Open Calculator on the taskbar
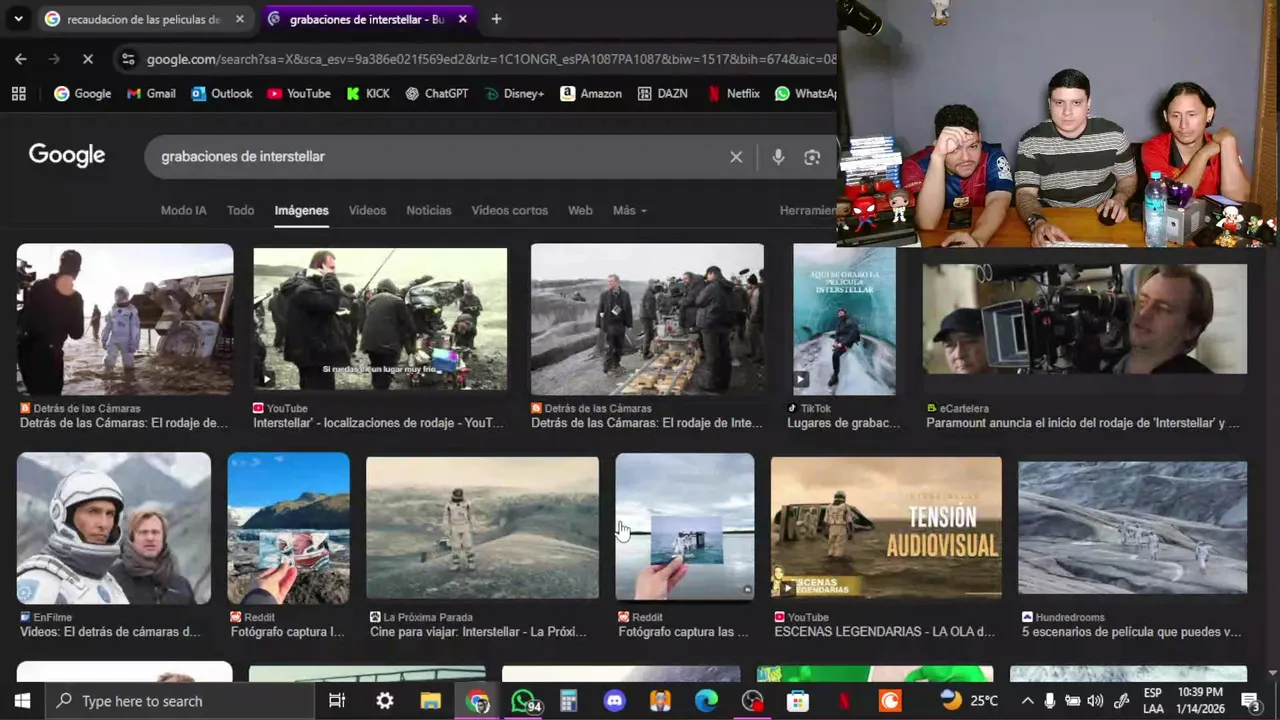This screenshot has height=720, width=1280. [568, 701]
